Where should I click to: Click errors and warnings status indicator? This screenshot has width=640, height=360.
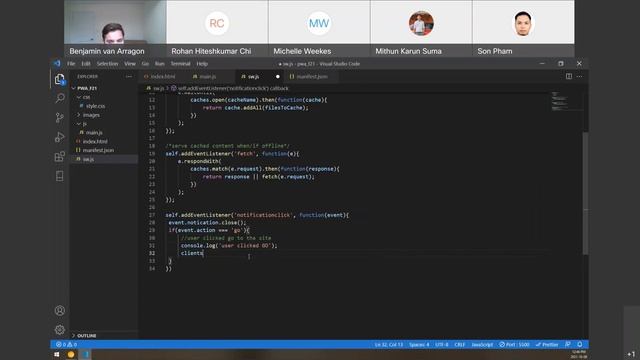(66, 344)
